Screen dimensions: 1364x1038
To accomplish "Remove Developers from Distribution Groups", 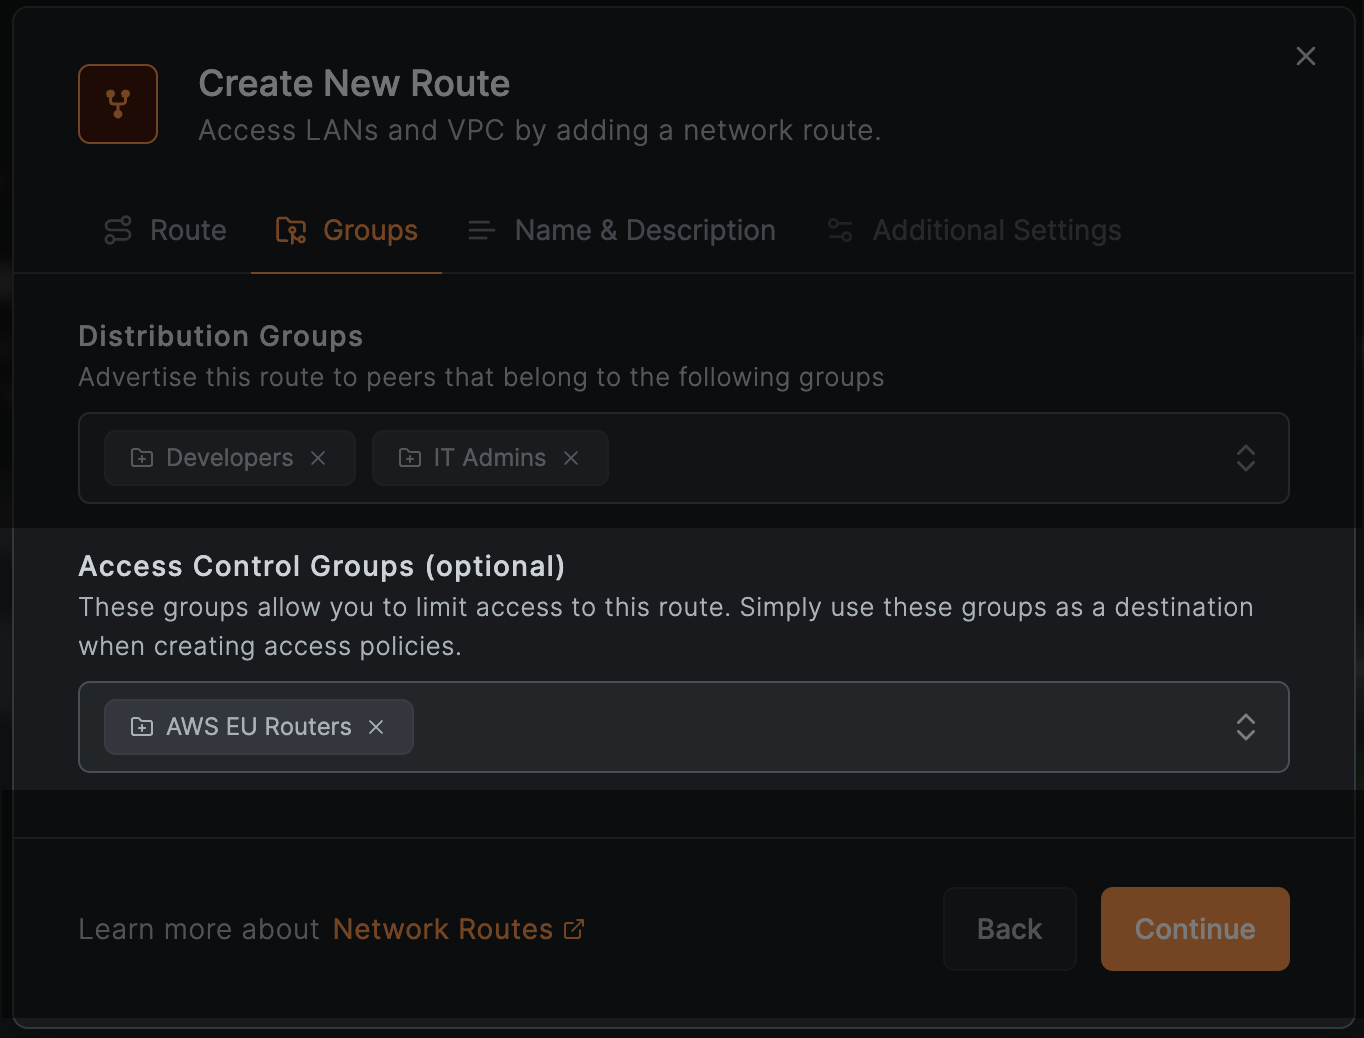I will (318, 458).
